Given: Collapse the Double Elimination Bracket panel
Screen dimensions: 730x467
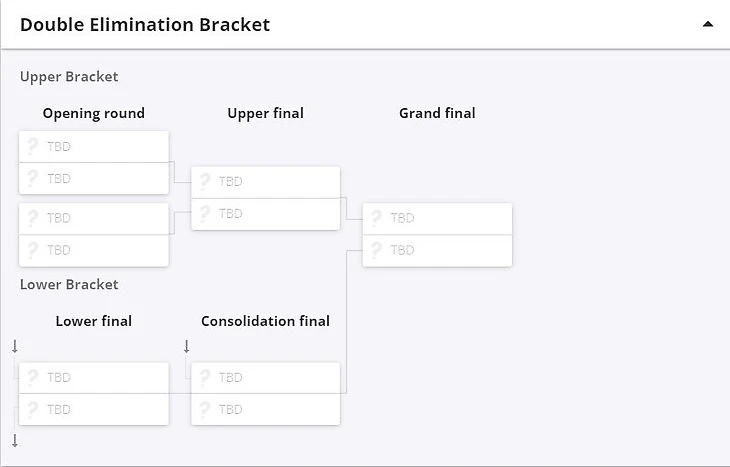Looking at the screenshot, I should [708, 24].
